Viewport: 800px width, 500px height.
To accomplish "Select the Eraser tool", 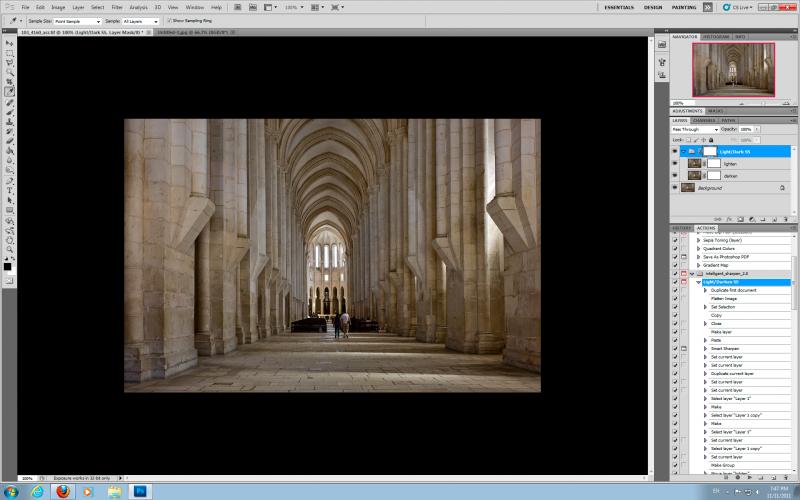I will [9, 141].
